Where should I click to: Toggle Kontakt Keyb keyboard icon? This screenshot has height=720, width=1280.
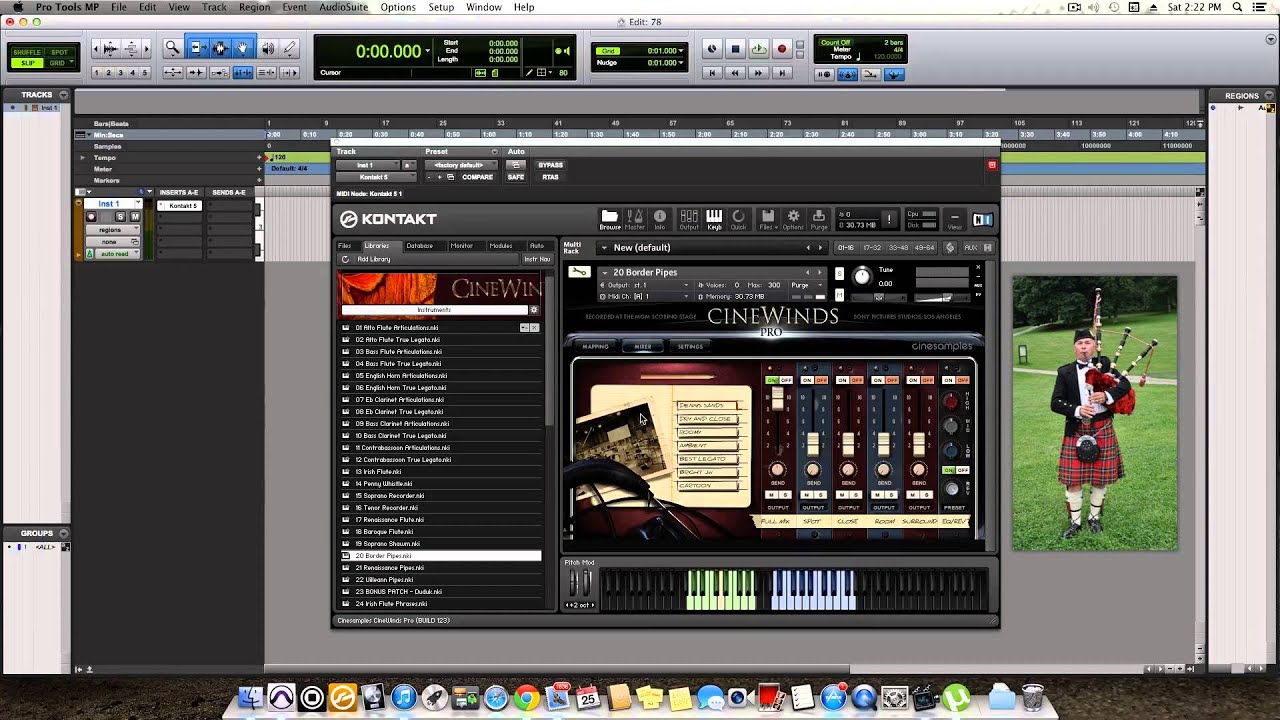click(x=714, y=219)
